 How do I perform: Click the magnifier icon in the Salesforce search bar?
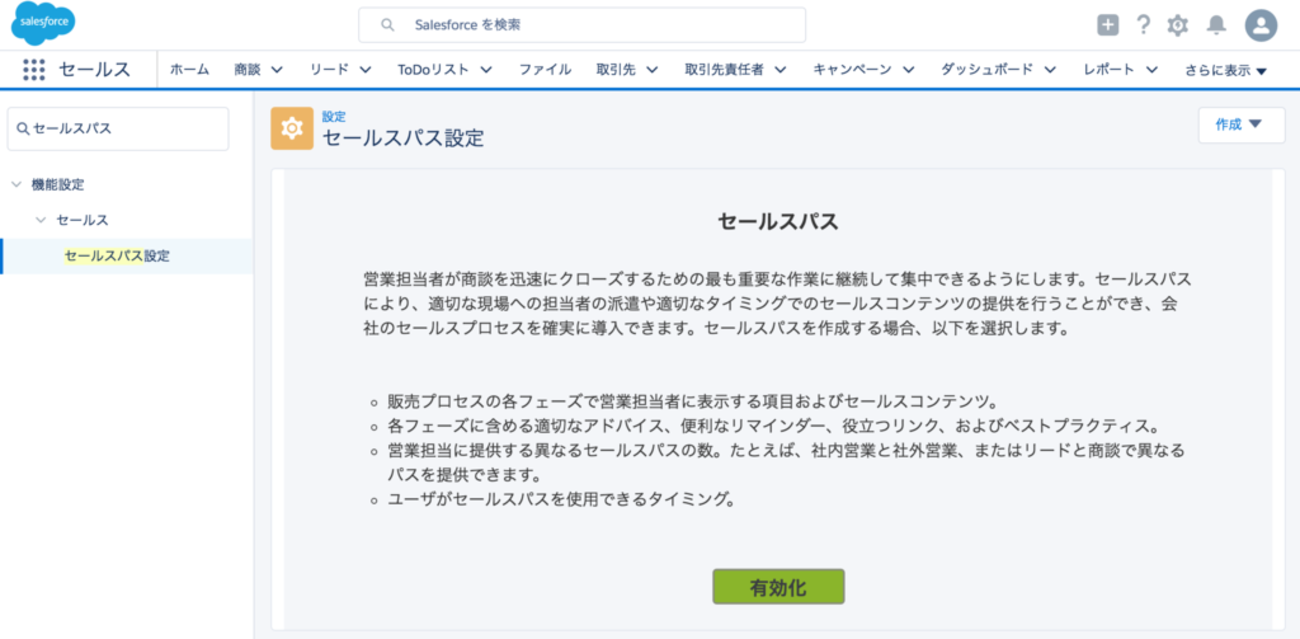pos(388,25)
